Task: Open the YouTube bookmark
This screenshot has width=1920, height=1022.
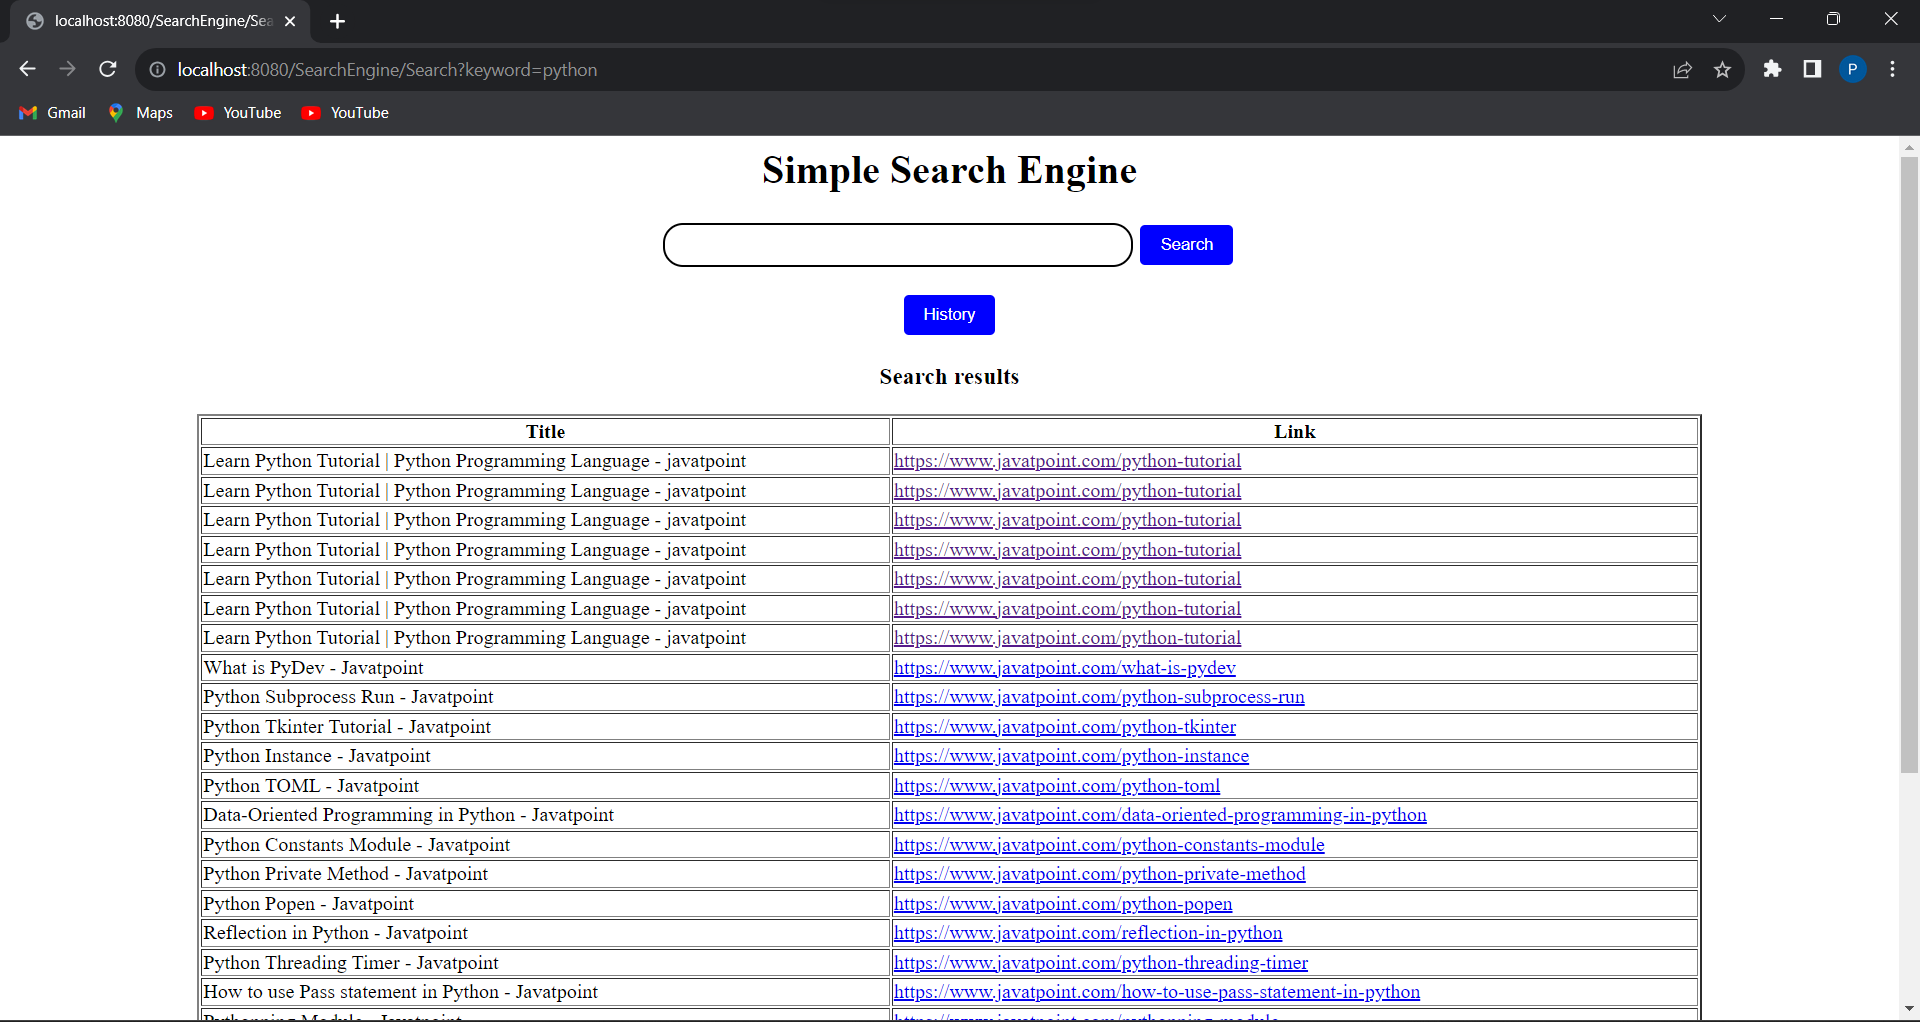Action: pyautogui.click(x=237, y=113)
